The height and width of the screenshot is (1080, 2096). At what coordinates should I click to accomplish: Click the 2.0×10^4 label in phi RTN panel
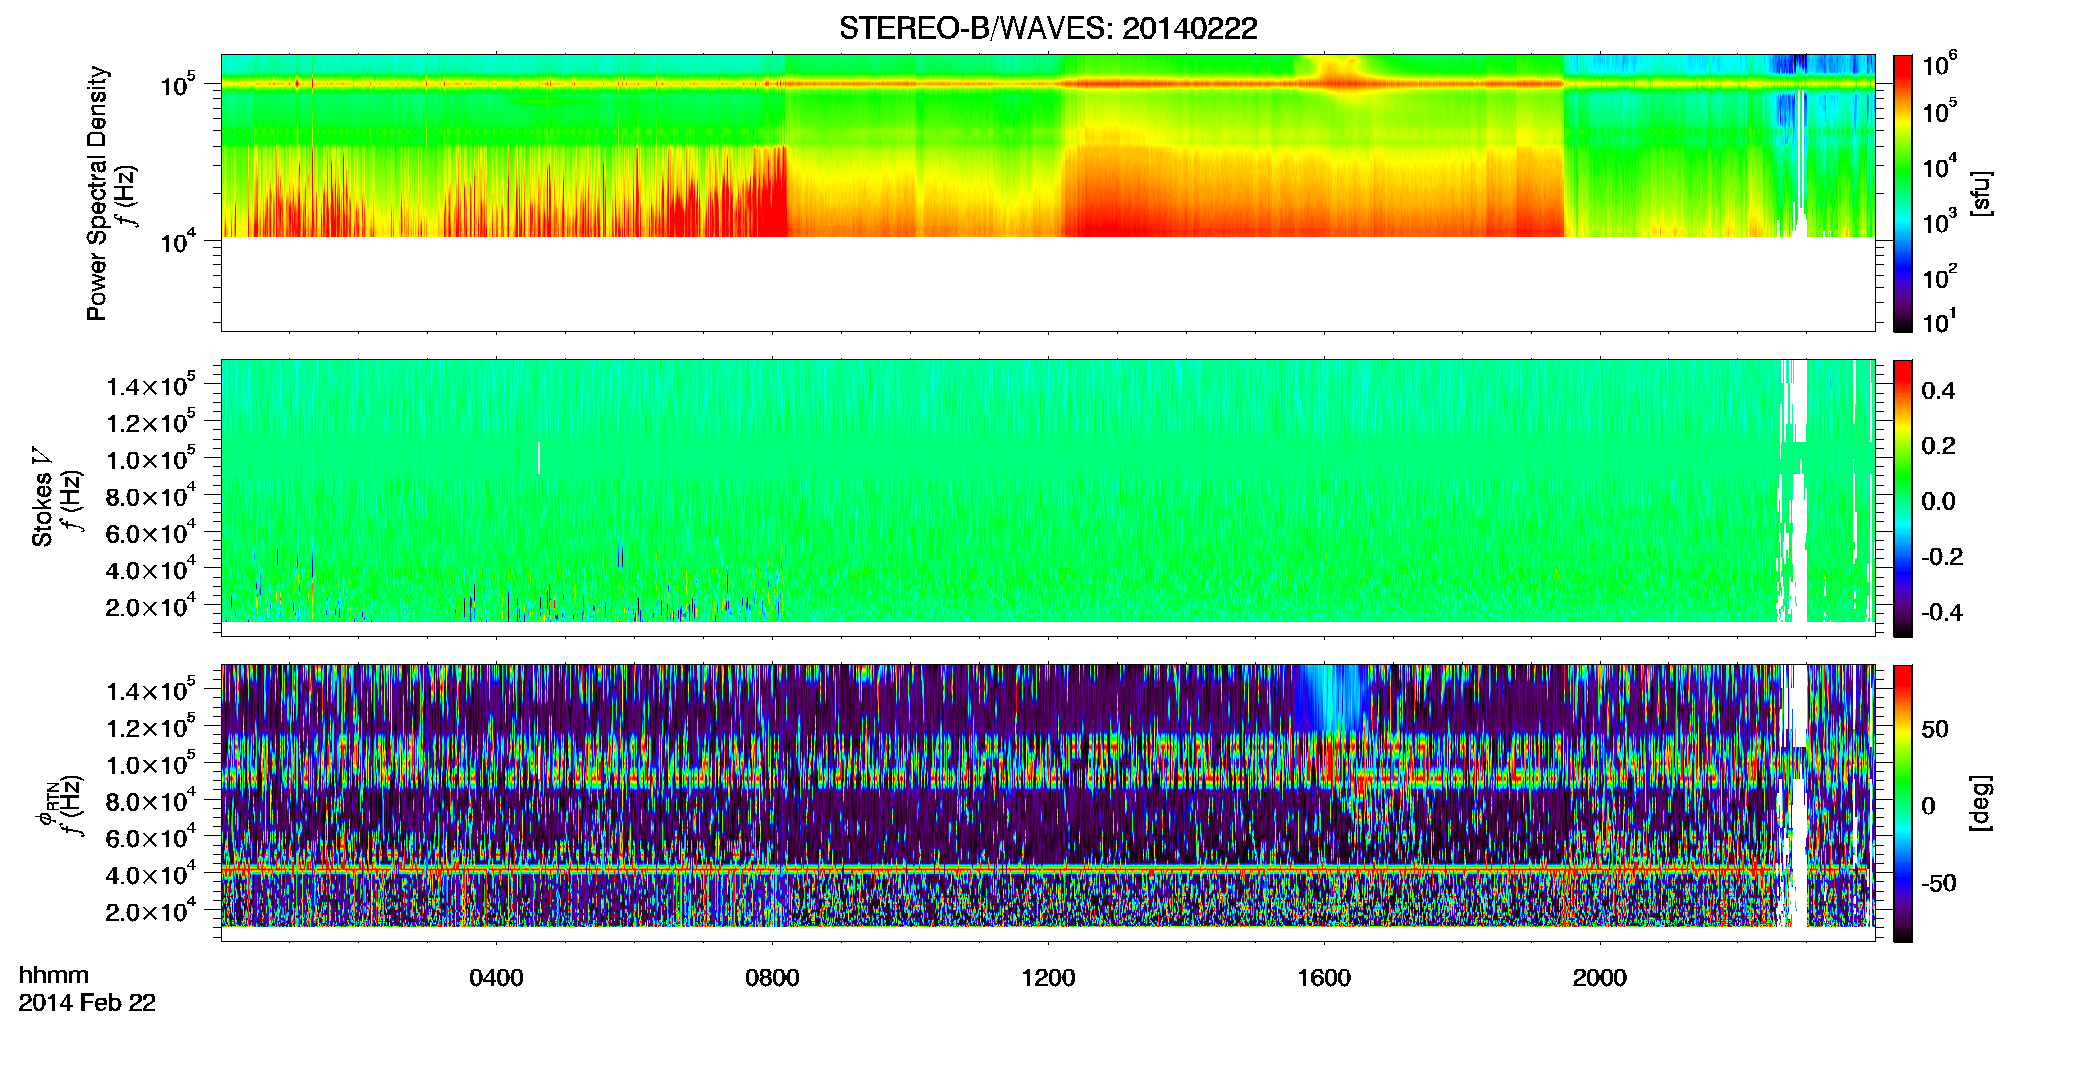(x=152, y=911)
